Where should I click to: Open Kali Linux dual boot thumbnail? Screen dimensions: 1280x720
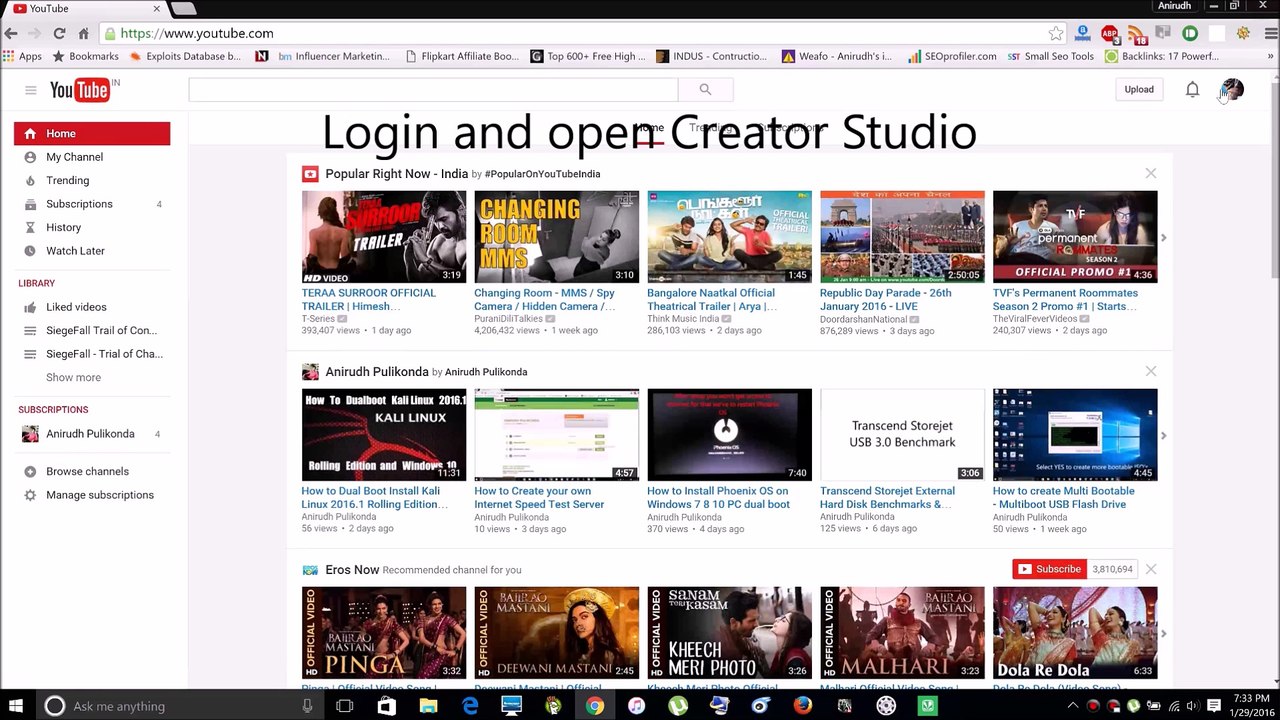(384, 435)
